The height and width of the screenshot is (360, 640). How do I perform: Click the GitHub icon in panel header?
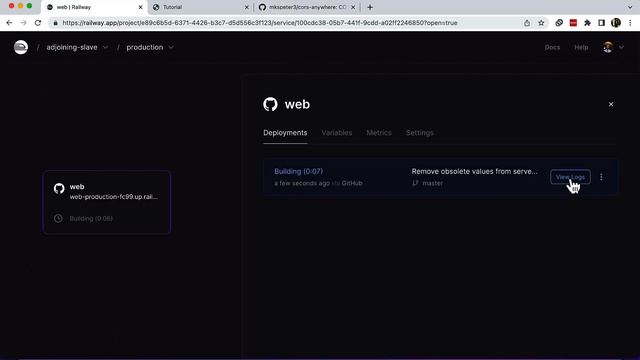coord(270,104)
